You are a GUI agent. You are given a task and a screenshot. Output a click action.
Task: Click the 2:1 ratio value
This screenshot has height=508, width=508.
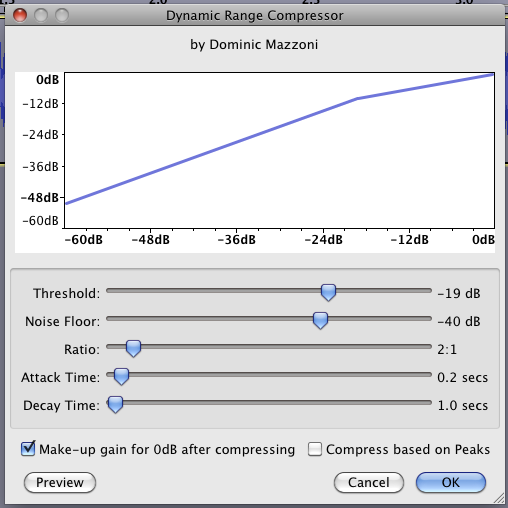point(447,350)
